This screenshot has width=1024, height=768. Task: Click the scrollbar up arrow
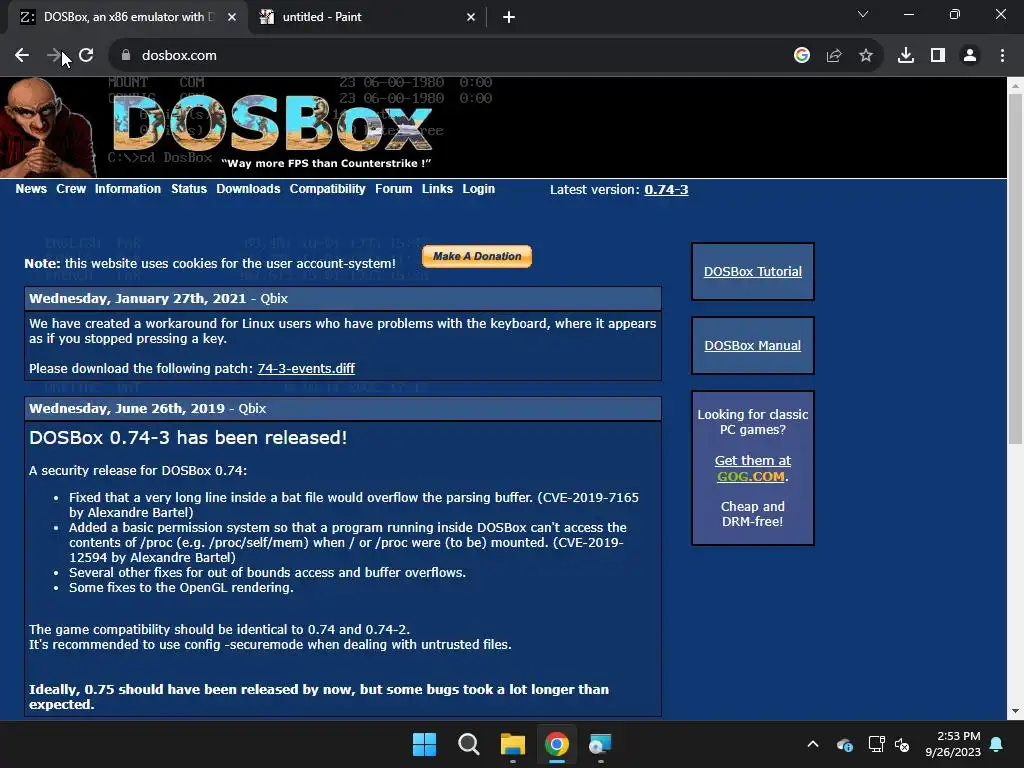pyautogui.click(x=1015, y=86)
